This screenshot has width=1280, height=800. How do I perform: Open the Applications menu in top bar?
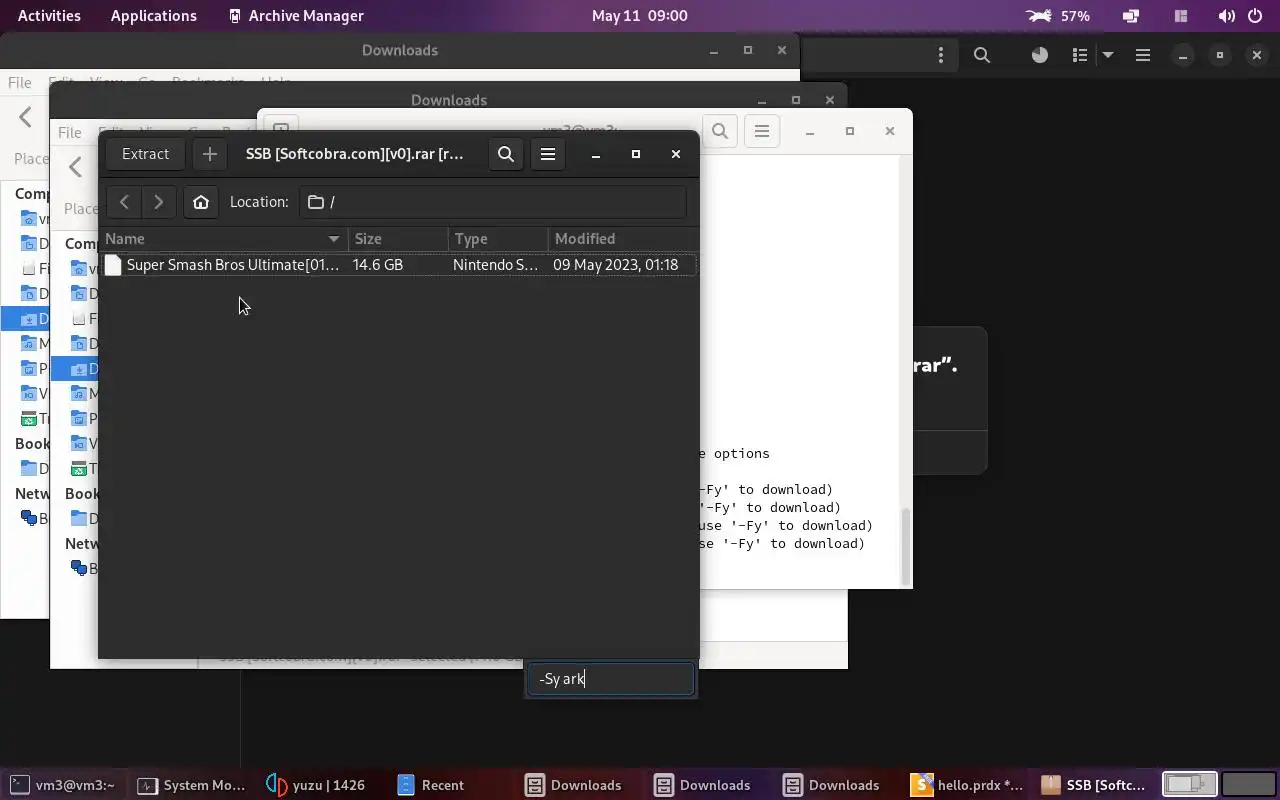click(154, 16)
